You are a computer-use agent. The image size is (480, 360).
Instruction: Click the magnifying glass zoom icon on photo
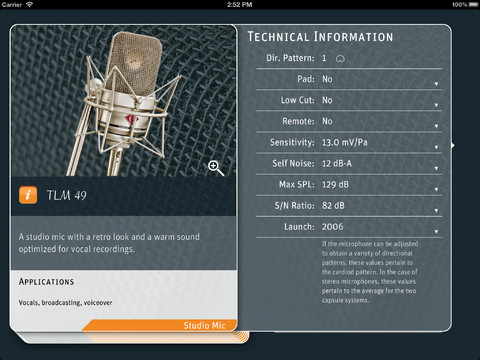(x=216, y=168)
